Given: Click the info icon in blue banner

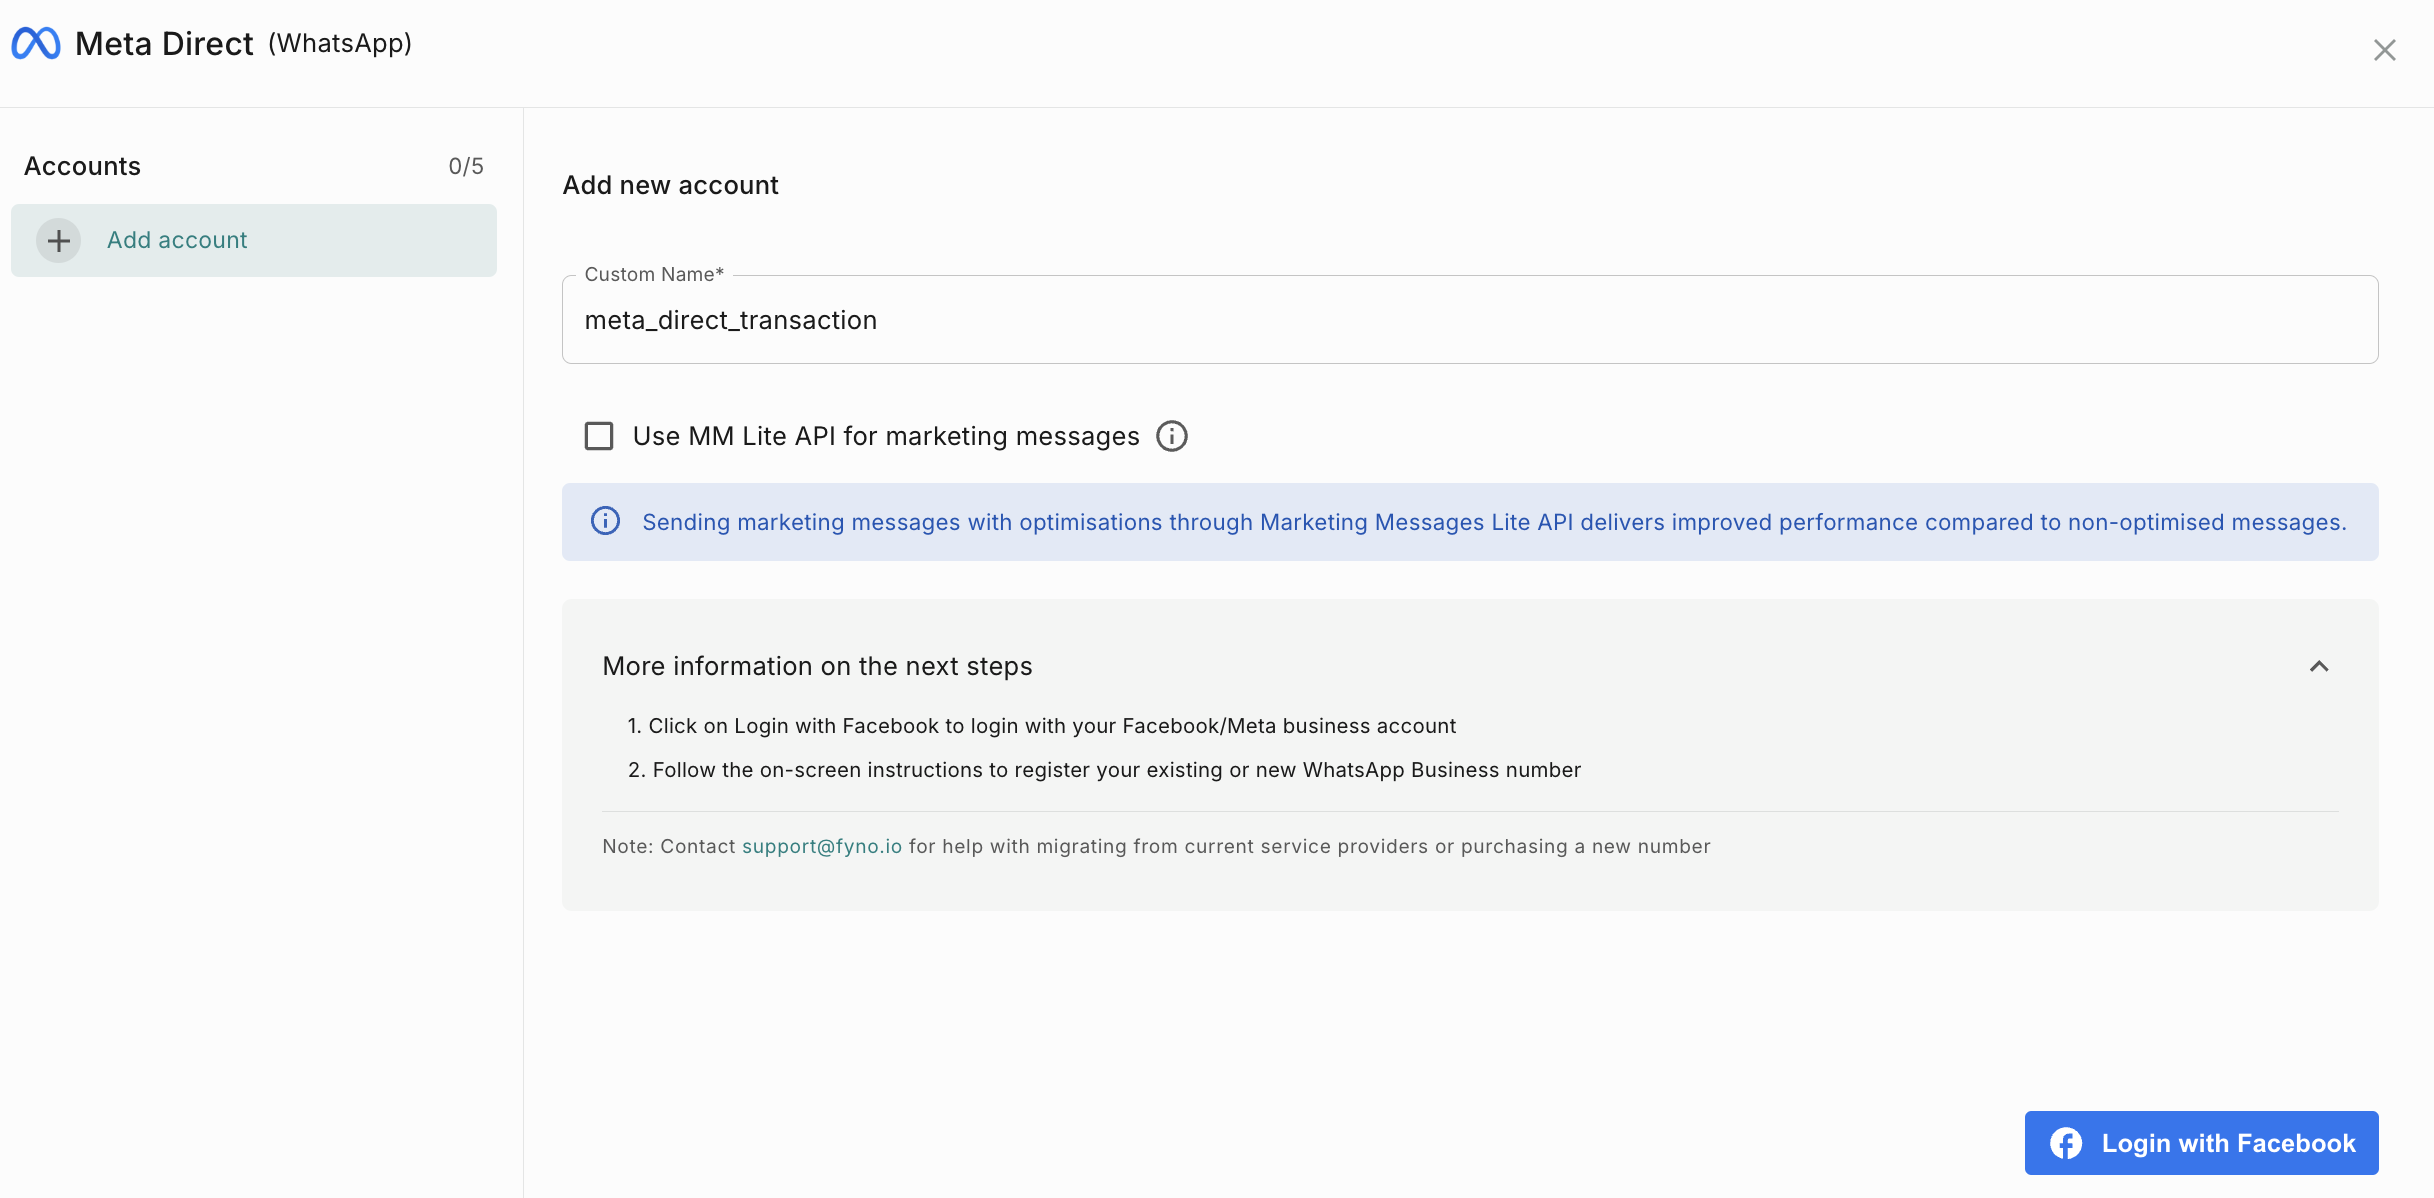Looking at the screenshot, I should coord(605,522).
